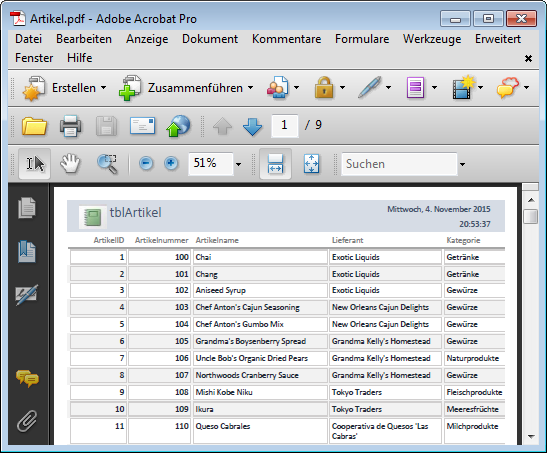Open the Dokument menu
This screenshot has height=453, width=547.
click(210, 39)
